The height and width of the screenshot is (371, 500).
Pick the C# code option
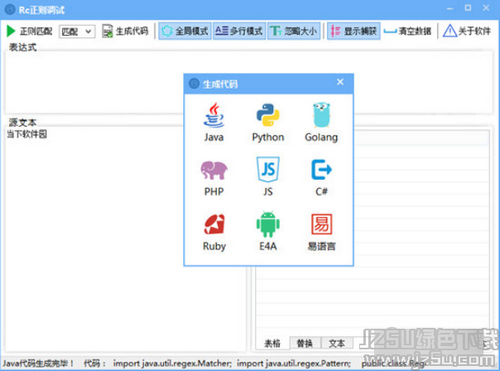pyautogui.click(x=321, y=177)
